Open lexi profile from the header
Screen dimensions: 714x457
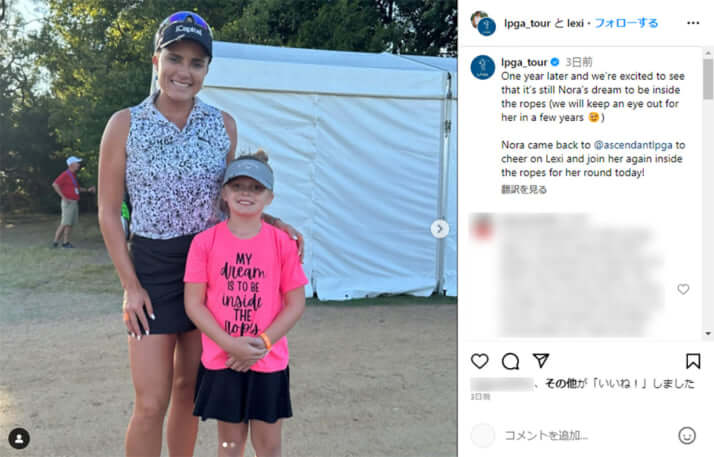click(x=576, y=23)
